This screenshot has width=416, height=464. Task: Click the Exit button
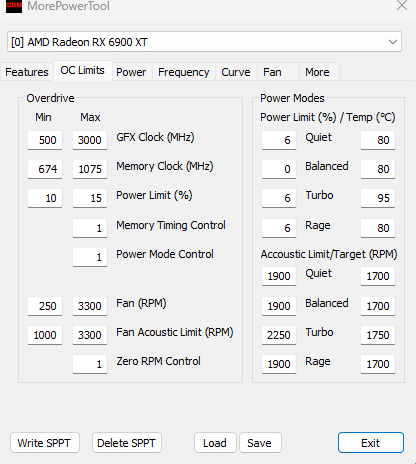click(371, 443)
